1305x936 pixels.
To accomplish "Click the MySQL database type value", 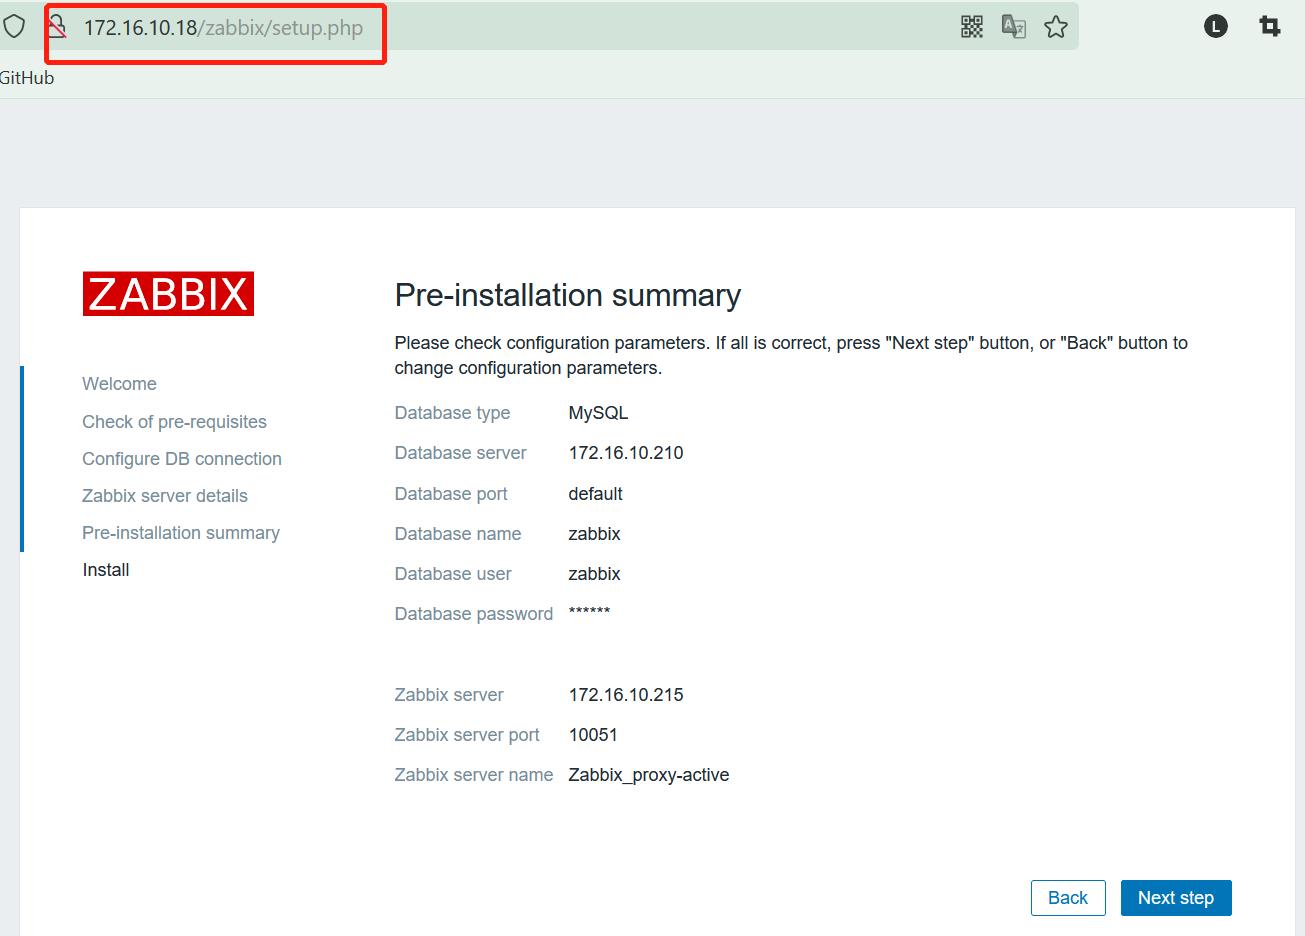I will (598, 413).
